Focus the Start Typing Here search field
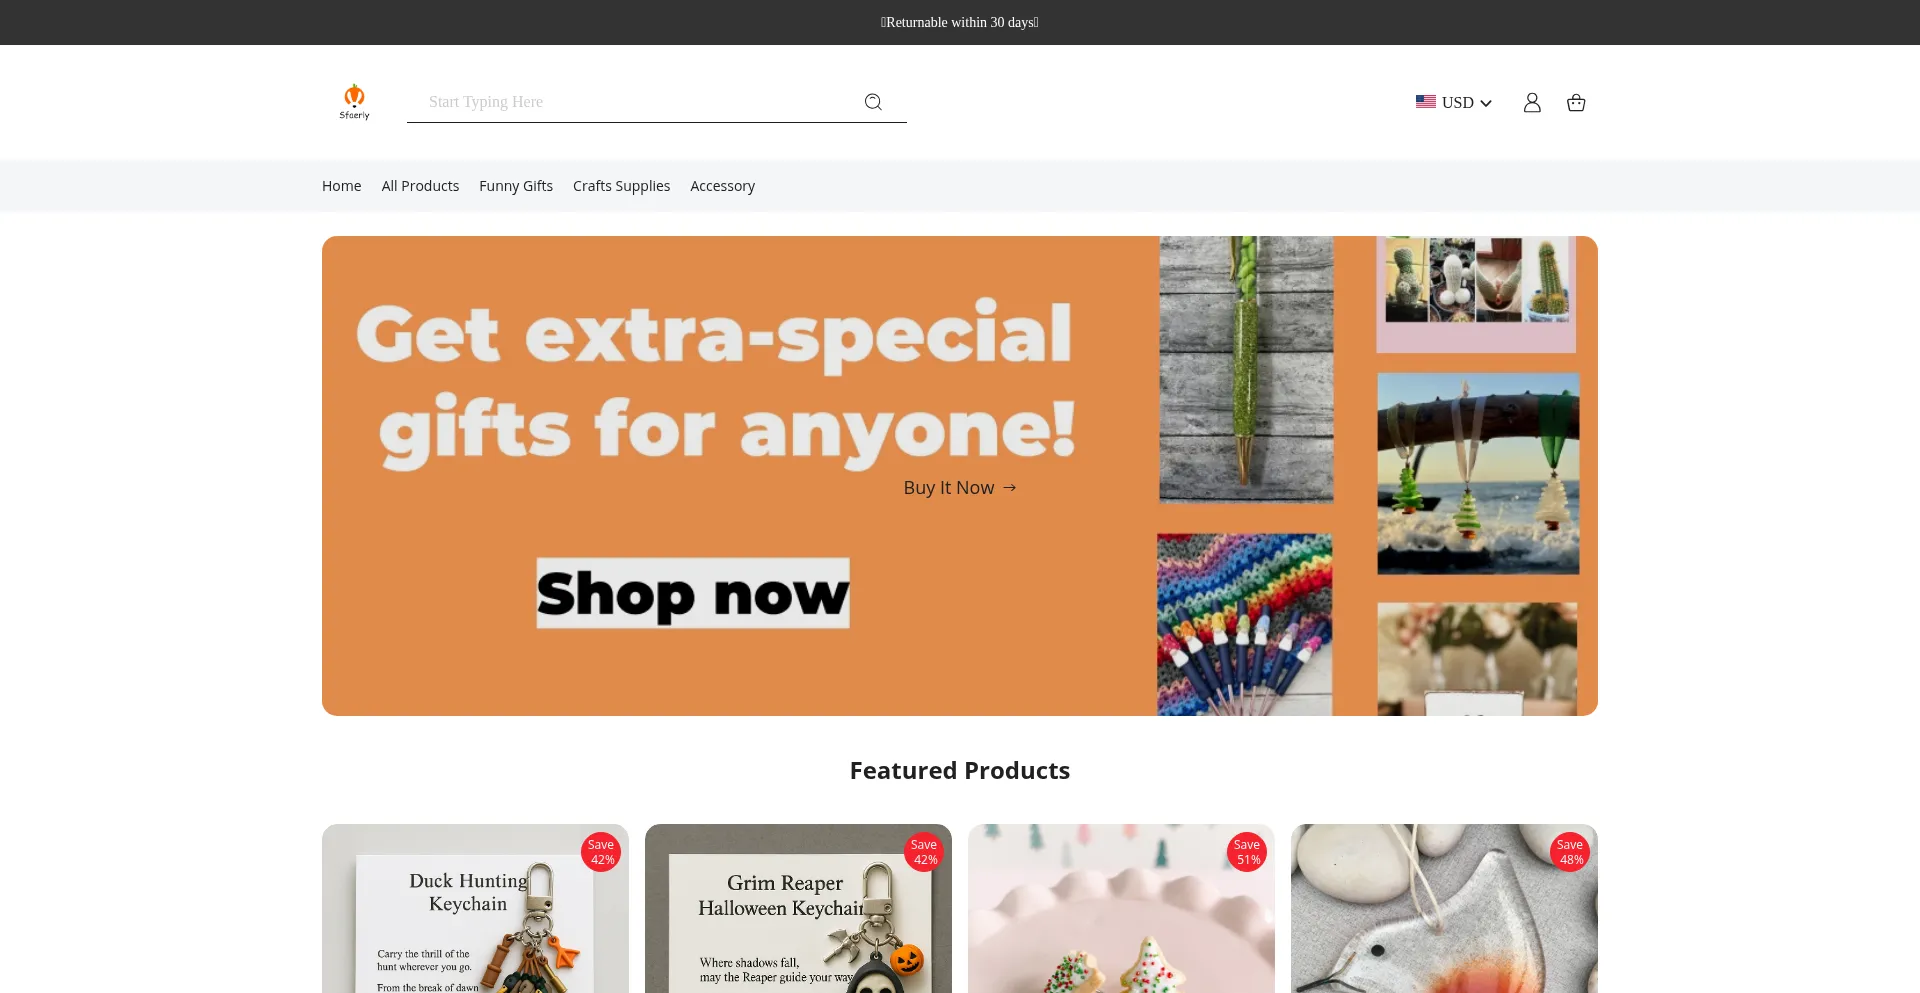The width and height of the screenshot is (1920, 993). [x=640, y=102]
